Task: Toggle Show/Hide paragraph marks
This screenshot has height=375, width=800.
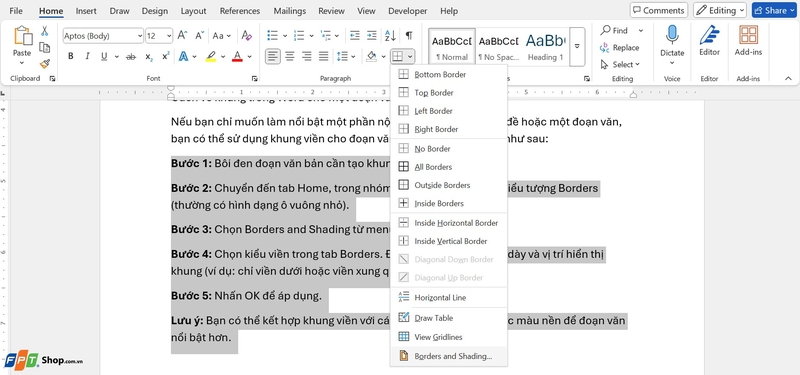Action: [409, 35]
